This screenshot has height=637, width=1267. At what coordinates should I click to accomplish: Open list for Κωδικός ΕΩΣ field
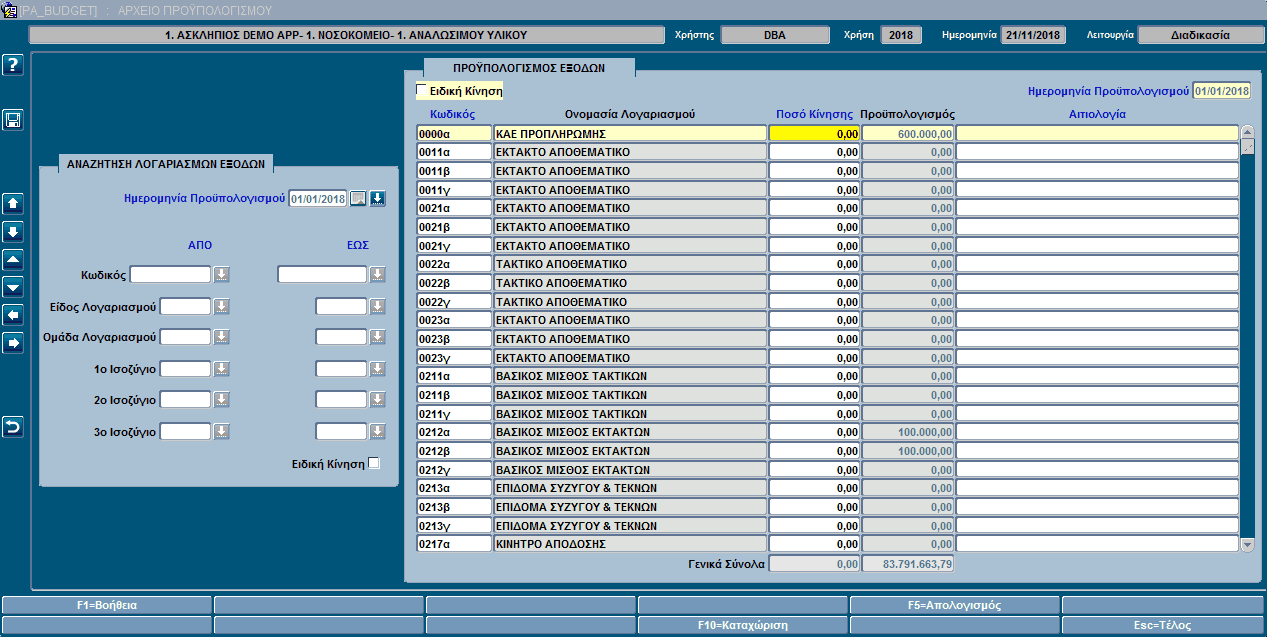[x=377, y=274]
